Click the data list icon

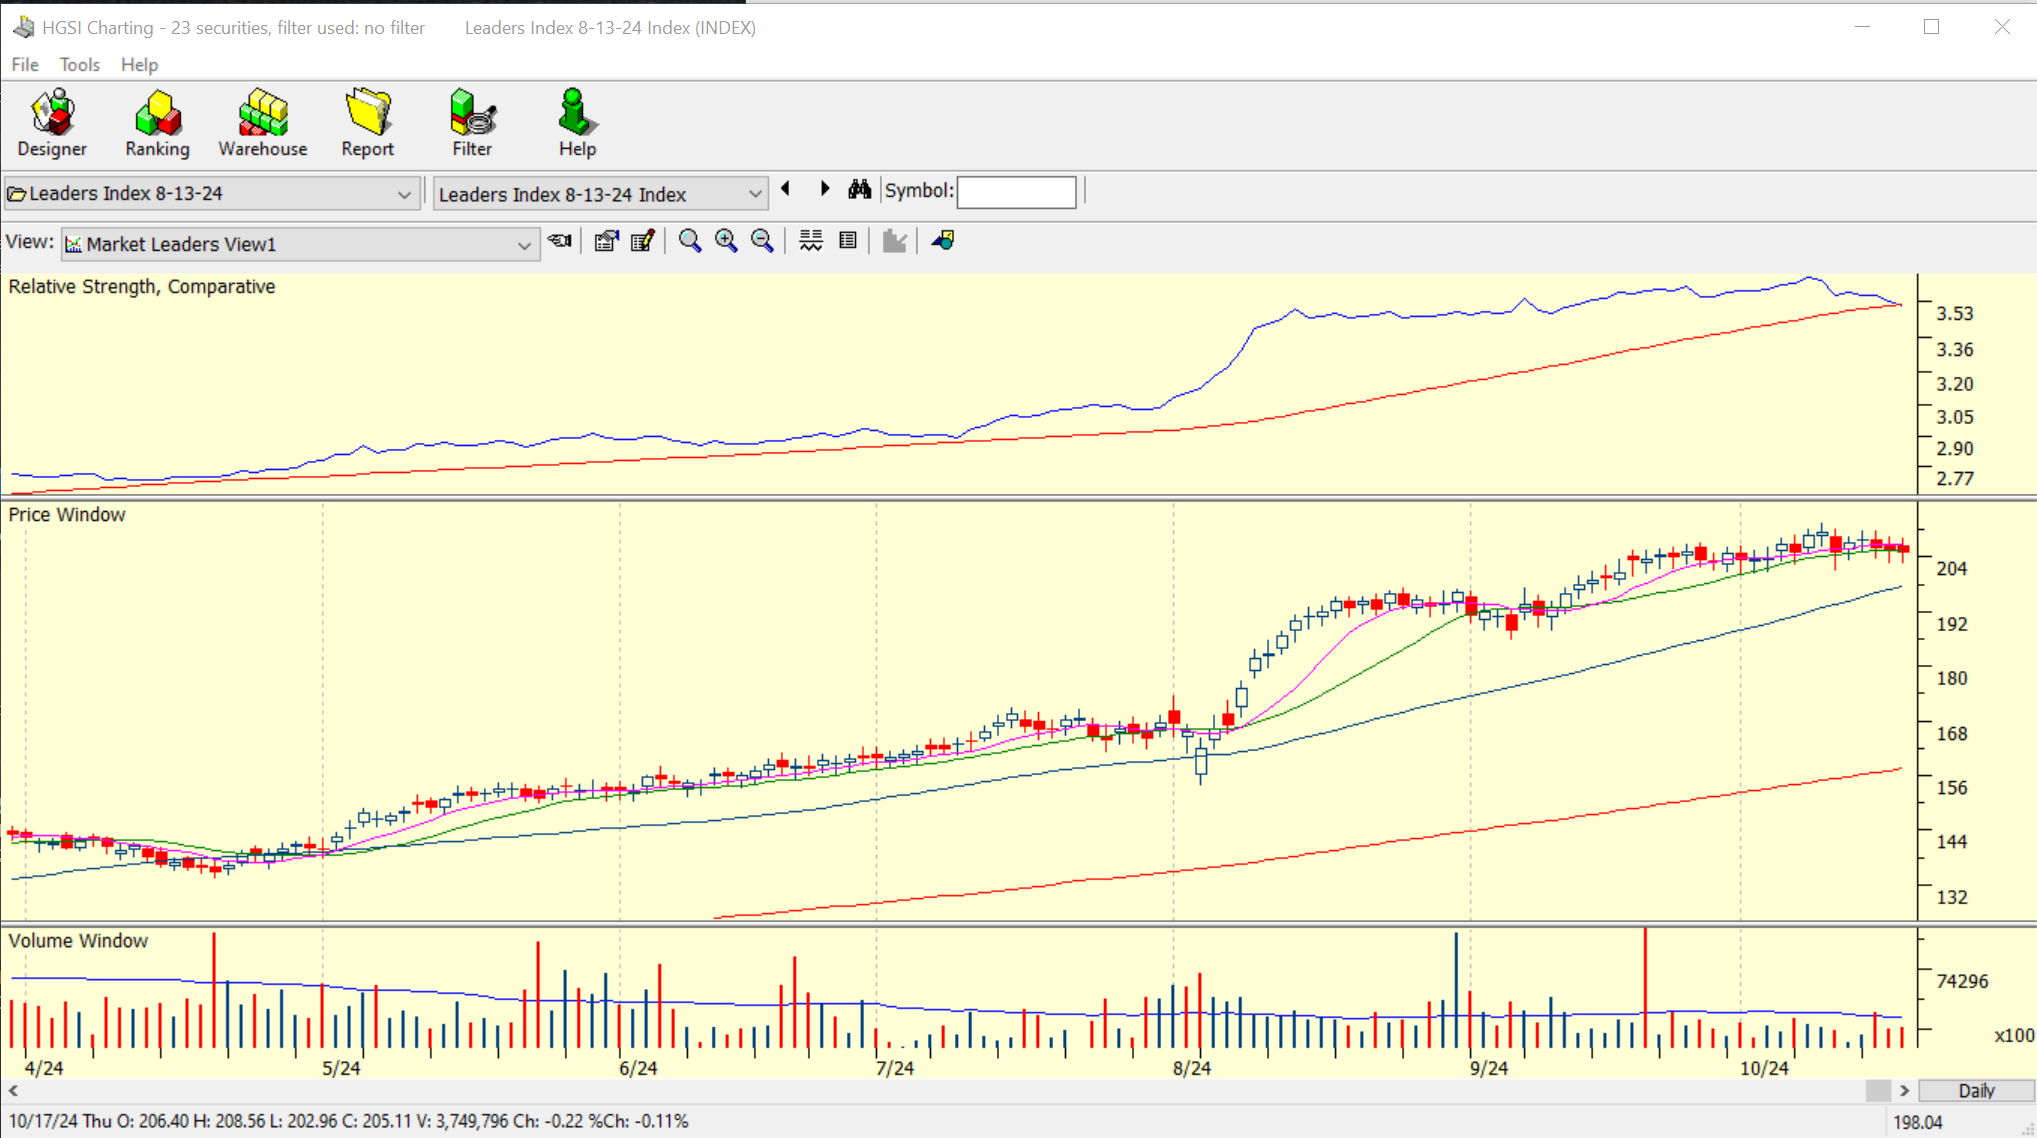(848, 241)
